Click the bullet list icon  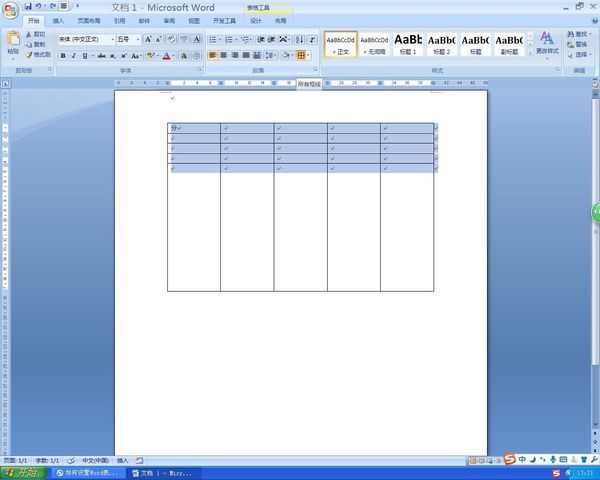click(214, 39)
